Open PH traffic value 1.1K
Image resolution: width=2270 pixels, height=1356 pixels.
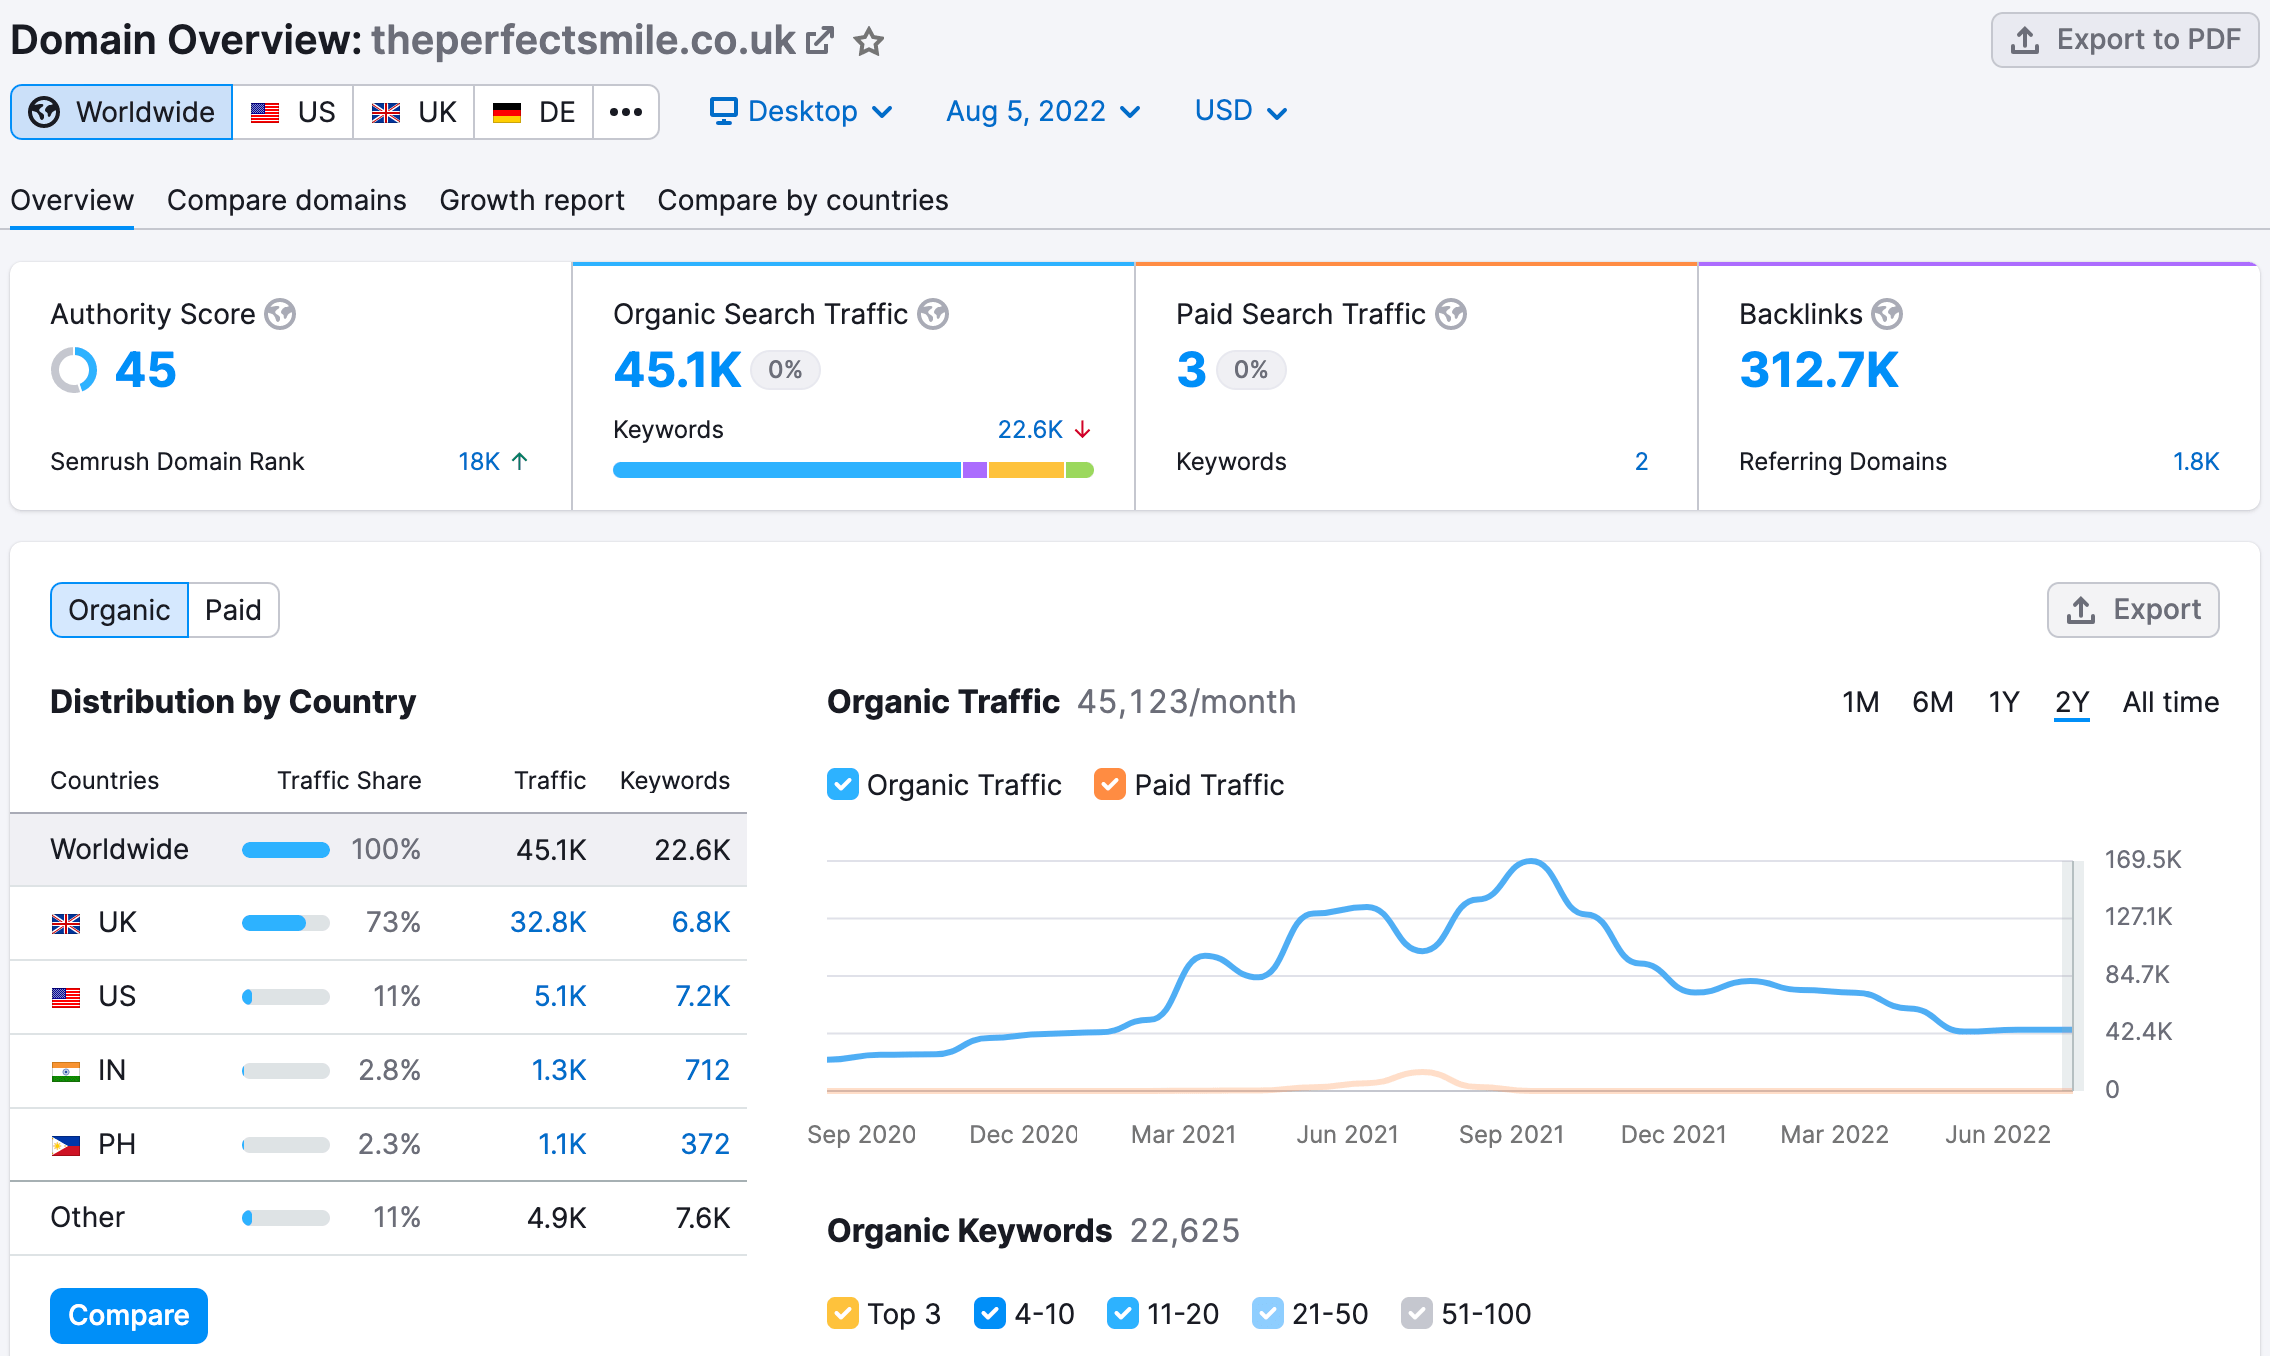pos(562,1144)
